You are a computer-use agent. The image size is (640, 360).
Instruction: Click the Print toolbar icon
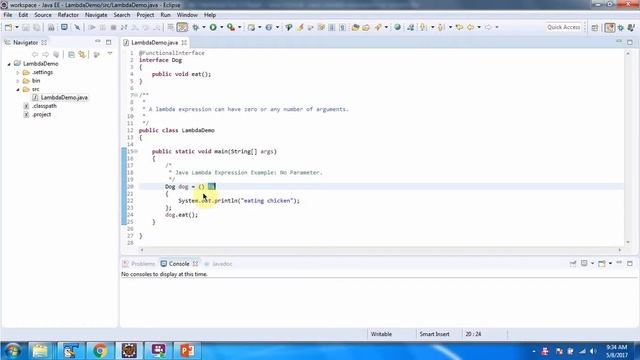[51, 27]
